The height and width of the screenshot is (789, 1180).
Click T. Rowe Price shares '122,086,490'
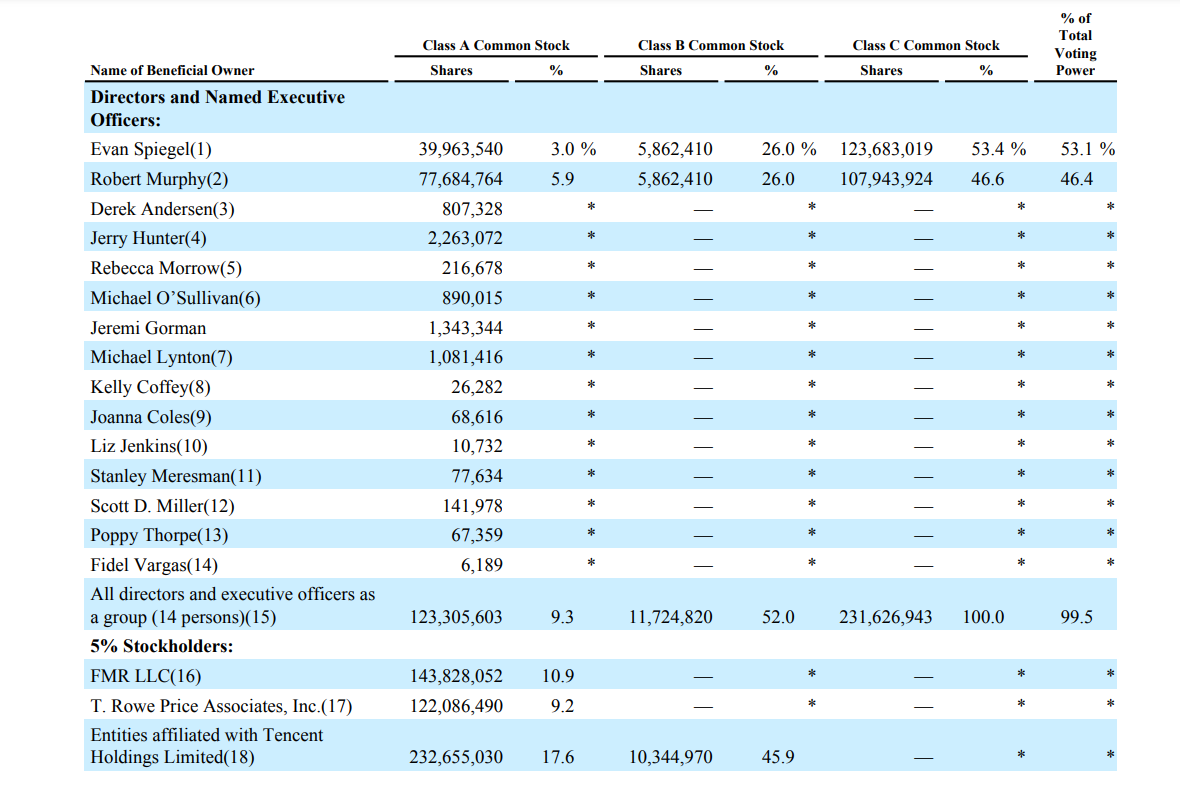click(456, 706)
